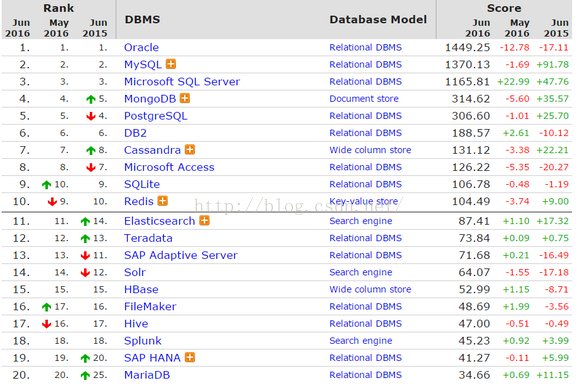Click Search engine in Elasticsearch row
This screenshot has height=391, width=578.
[361, 221]
